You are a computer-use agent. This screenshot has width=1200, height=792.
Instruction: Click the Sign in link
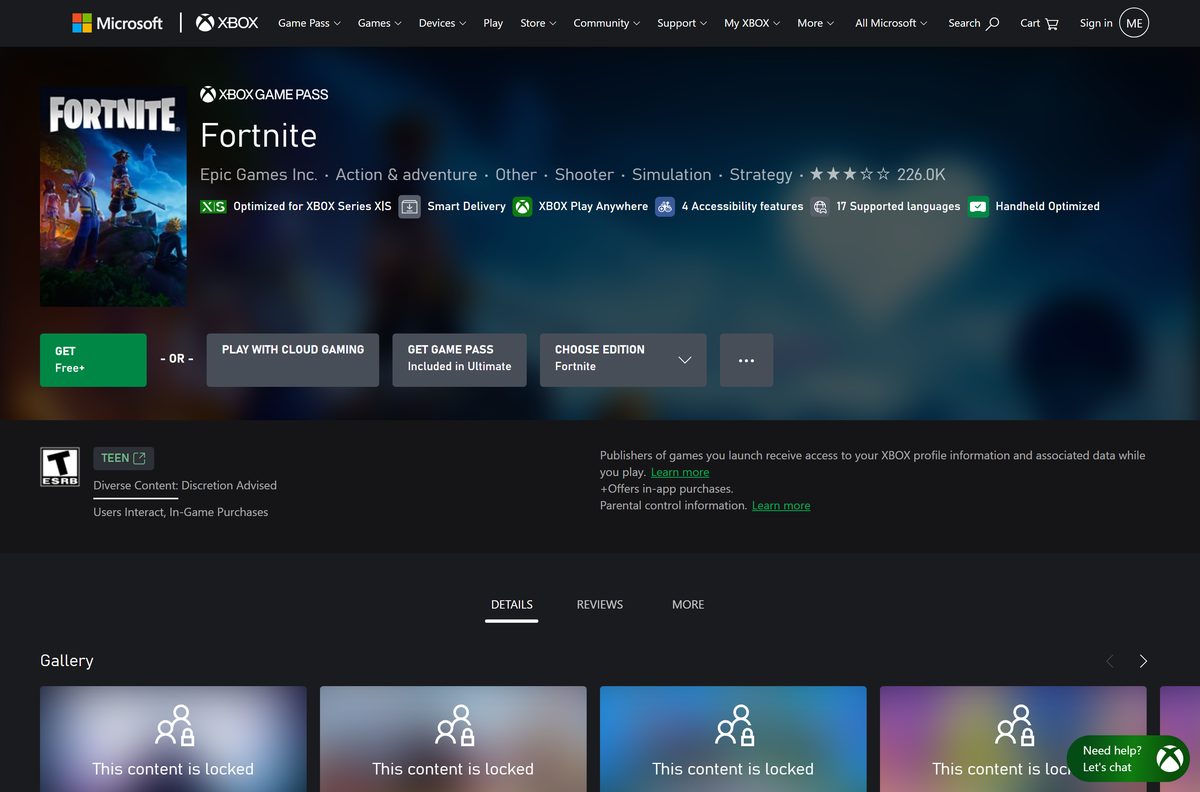[x=1096, y=23]
